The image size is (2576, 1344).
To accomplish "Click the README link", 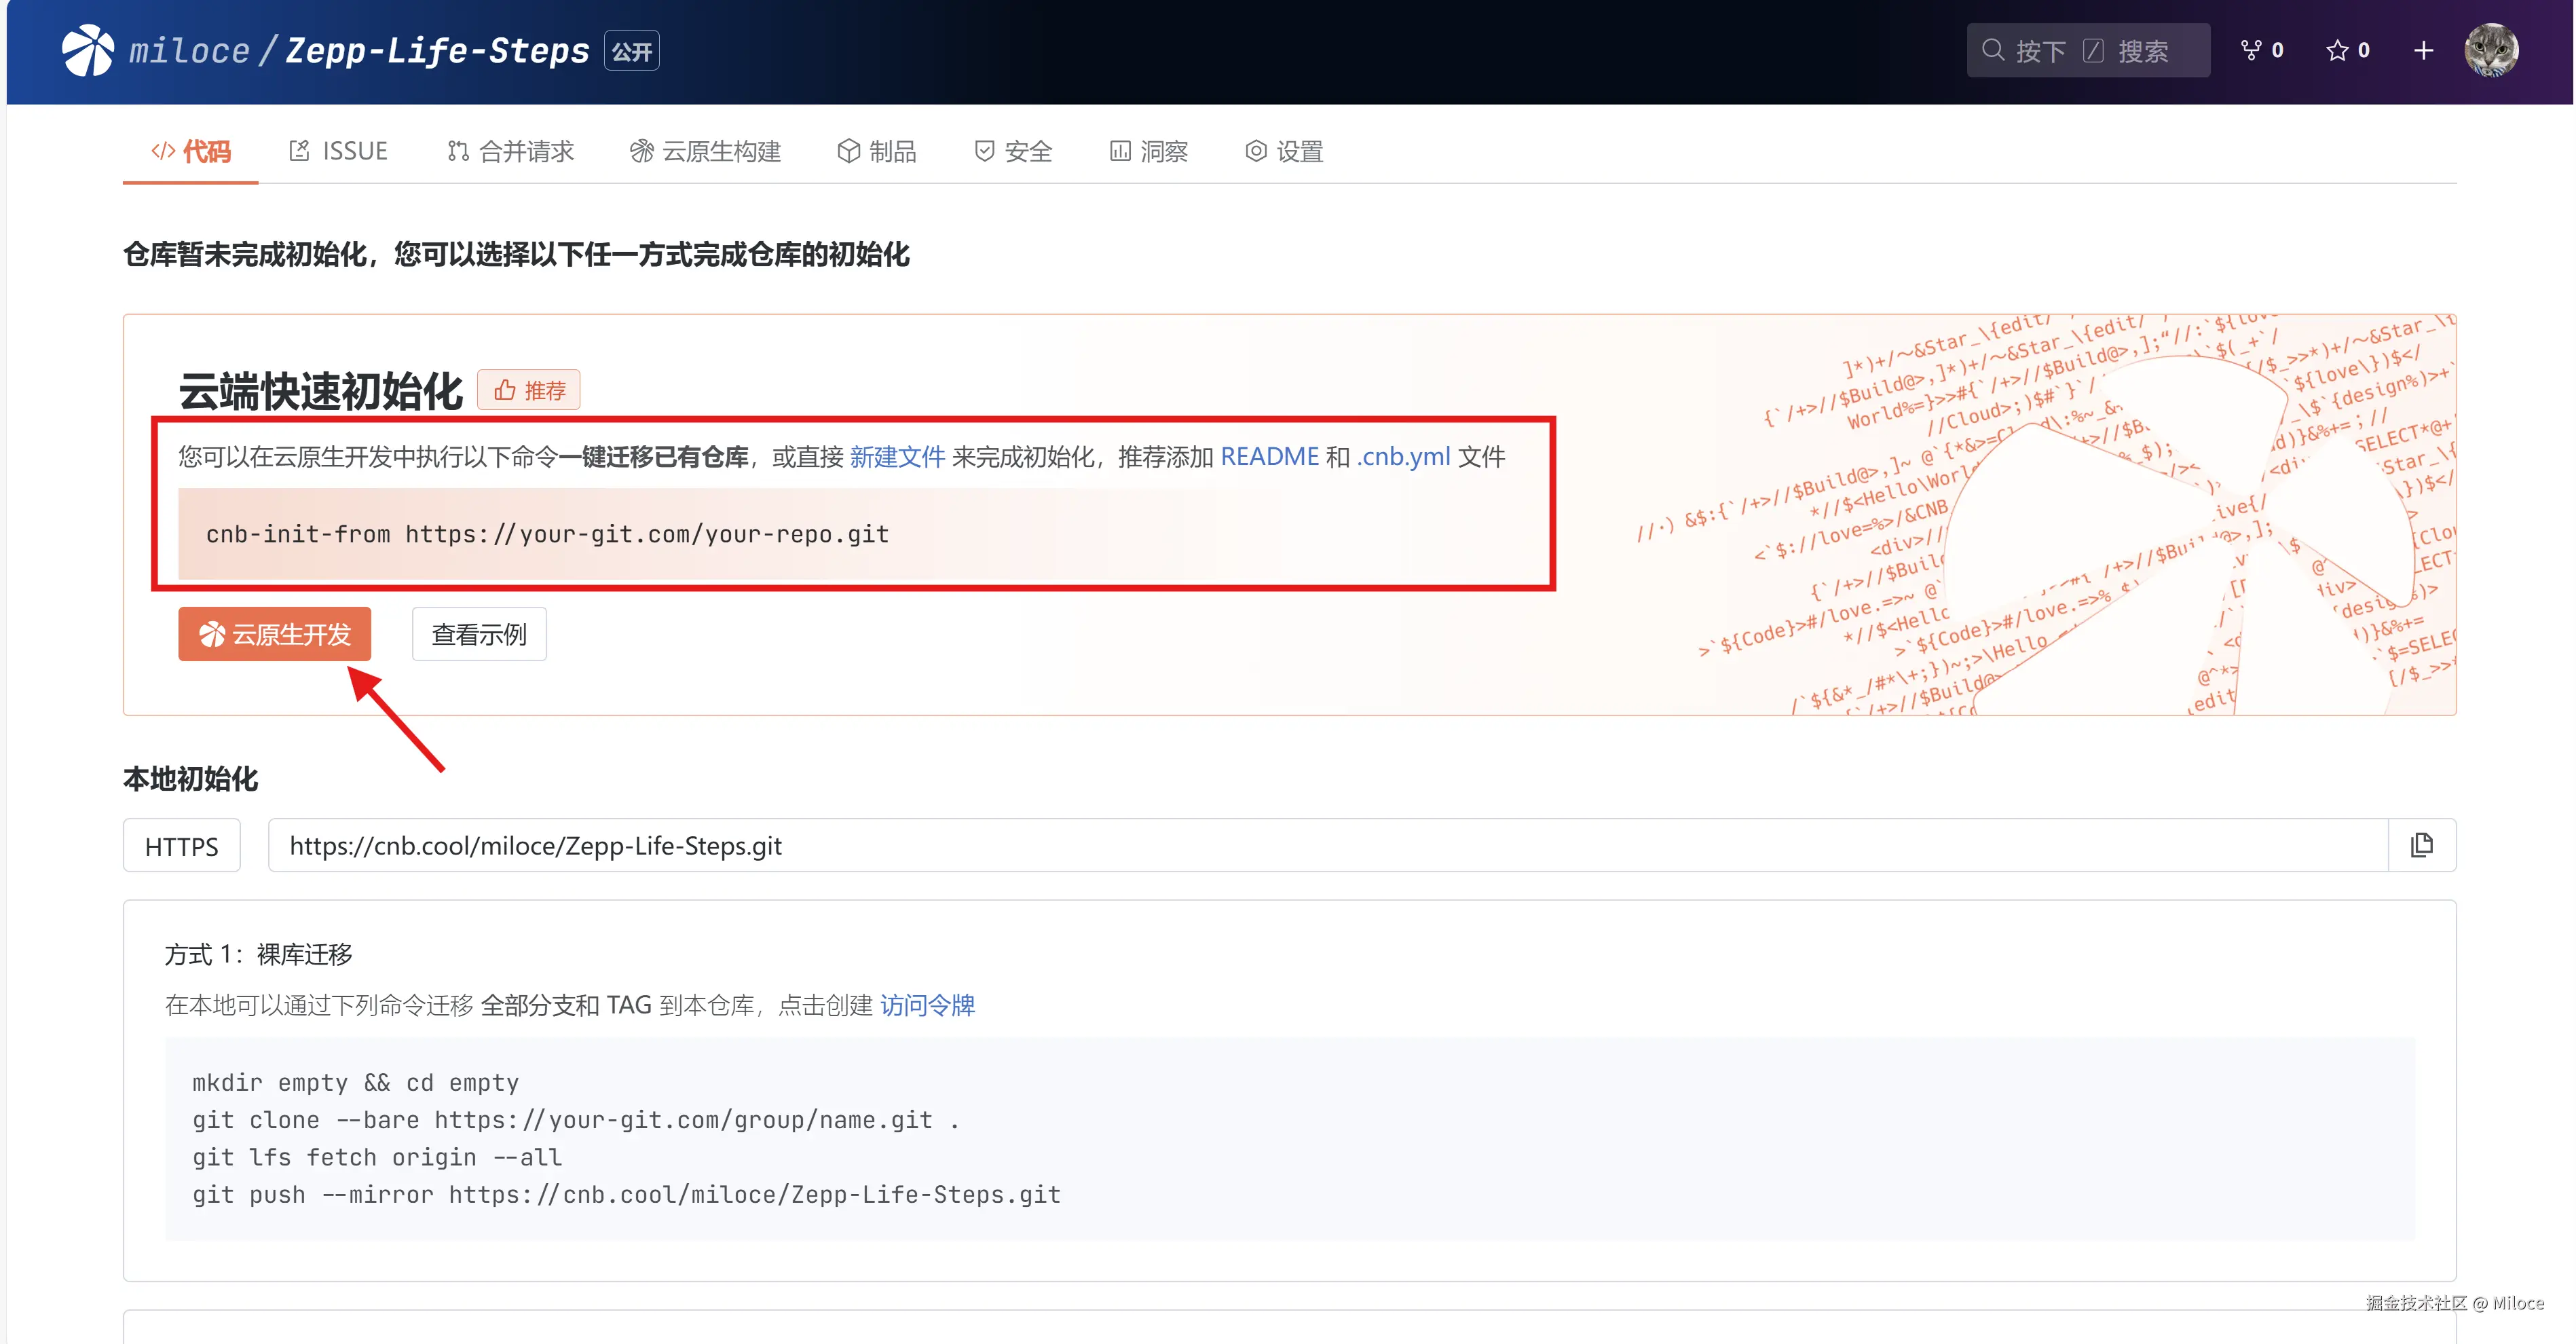I will tap(1269, 456).
